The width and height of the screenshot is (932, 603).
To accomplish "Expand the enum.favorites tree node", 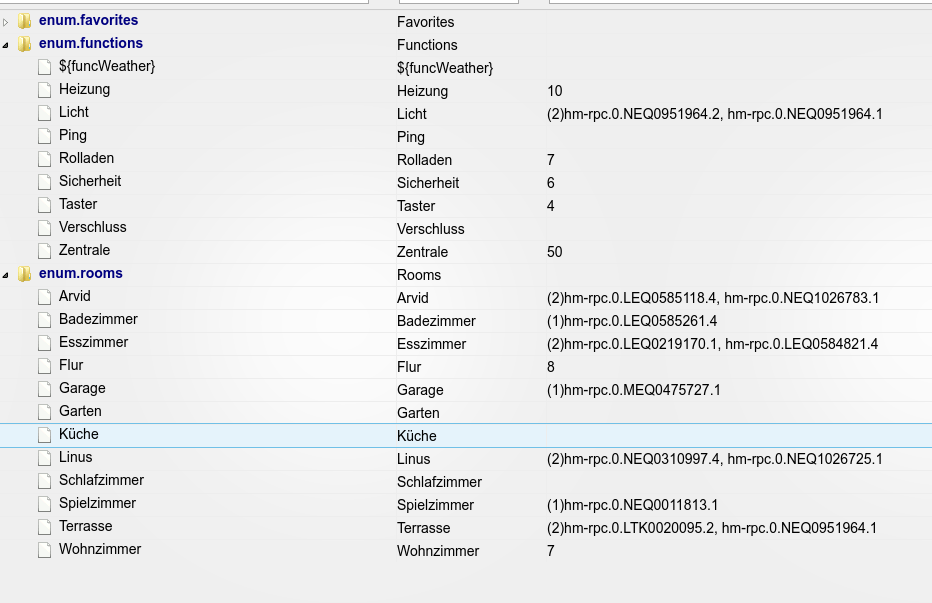I will 5,22.
